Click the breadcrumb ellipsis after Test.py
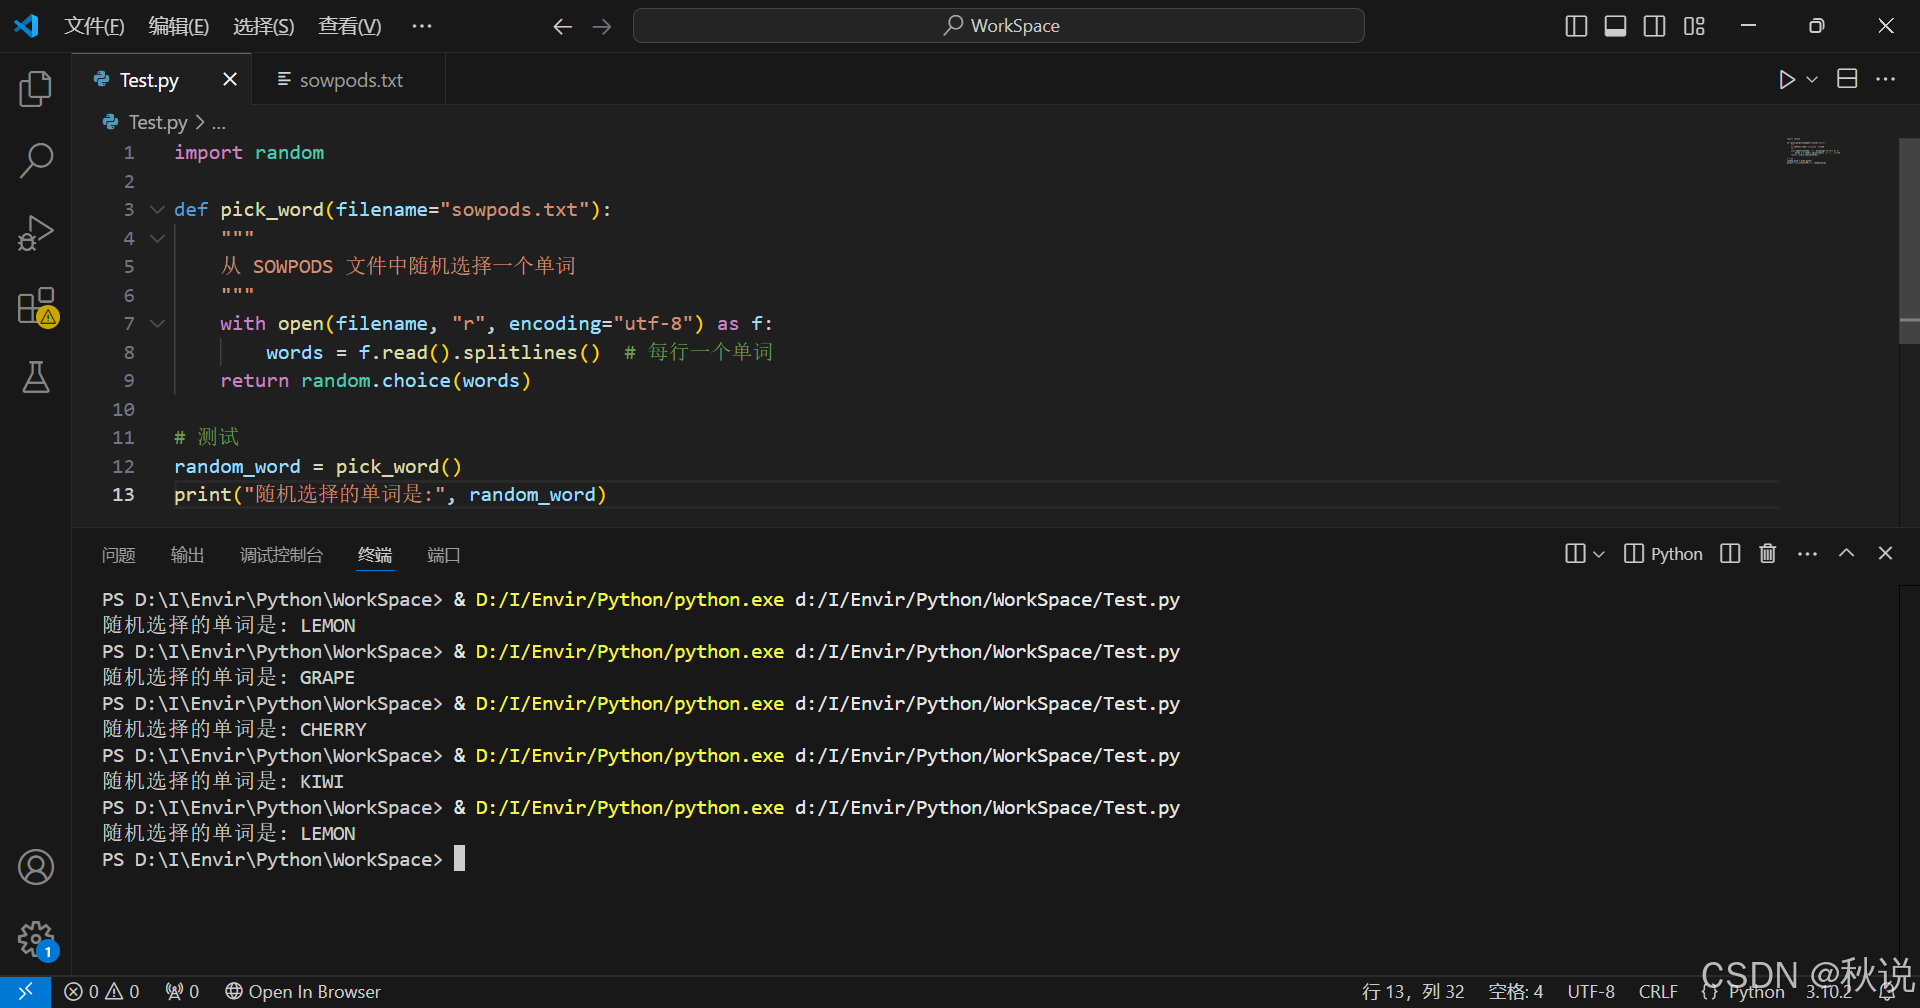This screenshot has height=1008, width=1920. 219,123
